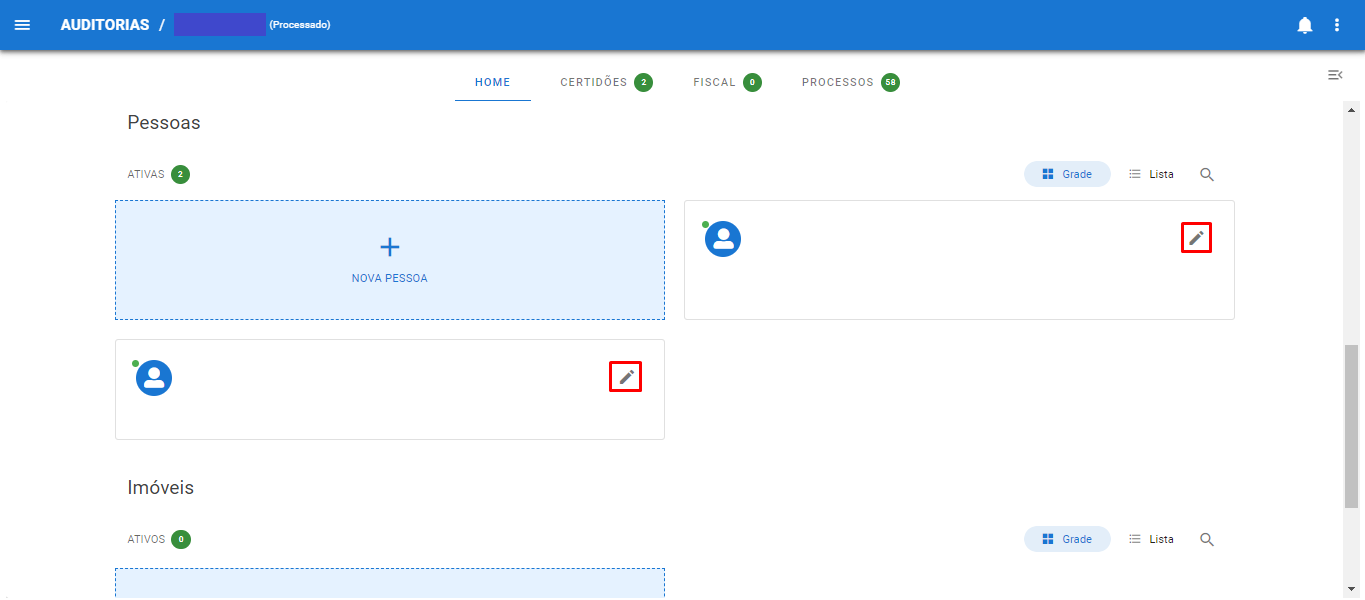Screen dimensions: 1365x600
Task: Switch Pessoas view to Grade
Action: (x=1067, y=174)
